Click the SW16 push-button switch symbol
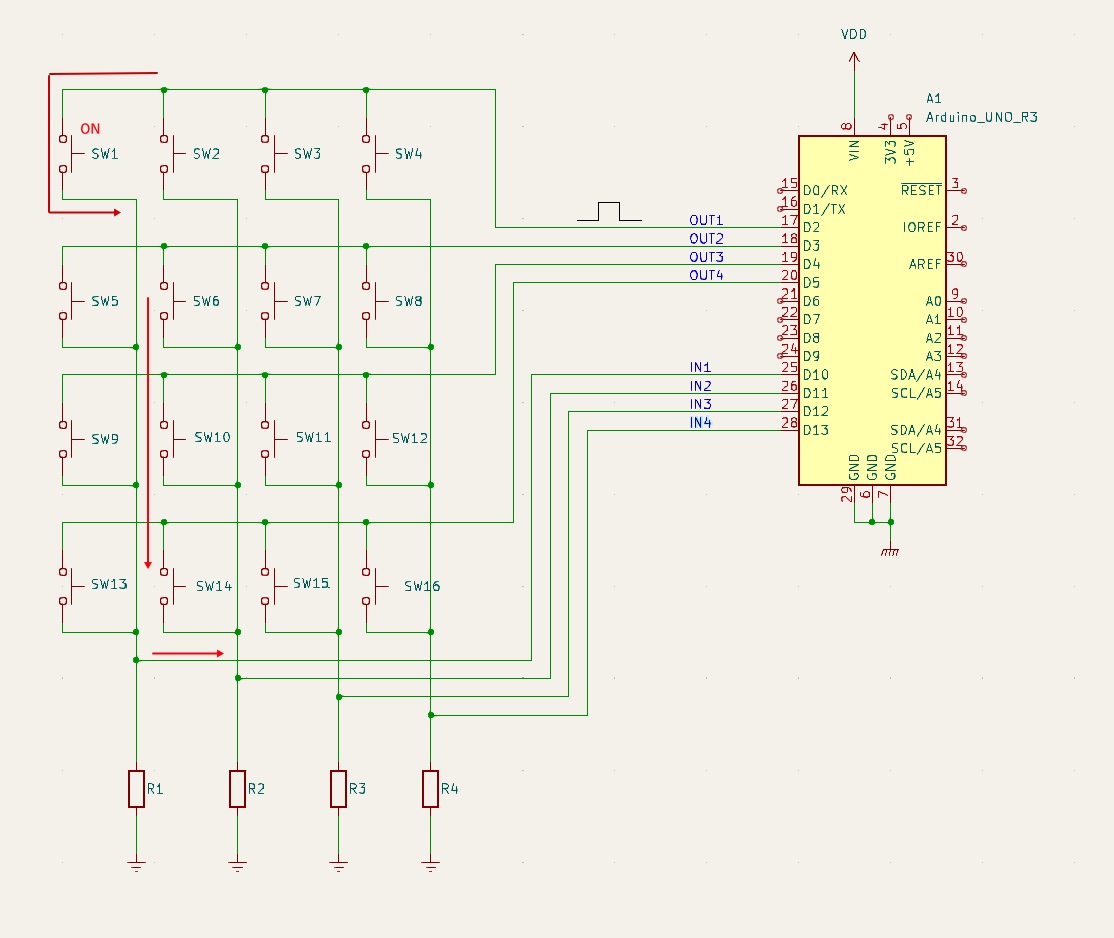 tap(370, 587)
